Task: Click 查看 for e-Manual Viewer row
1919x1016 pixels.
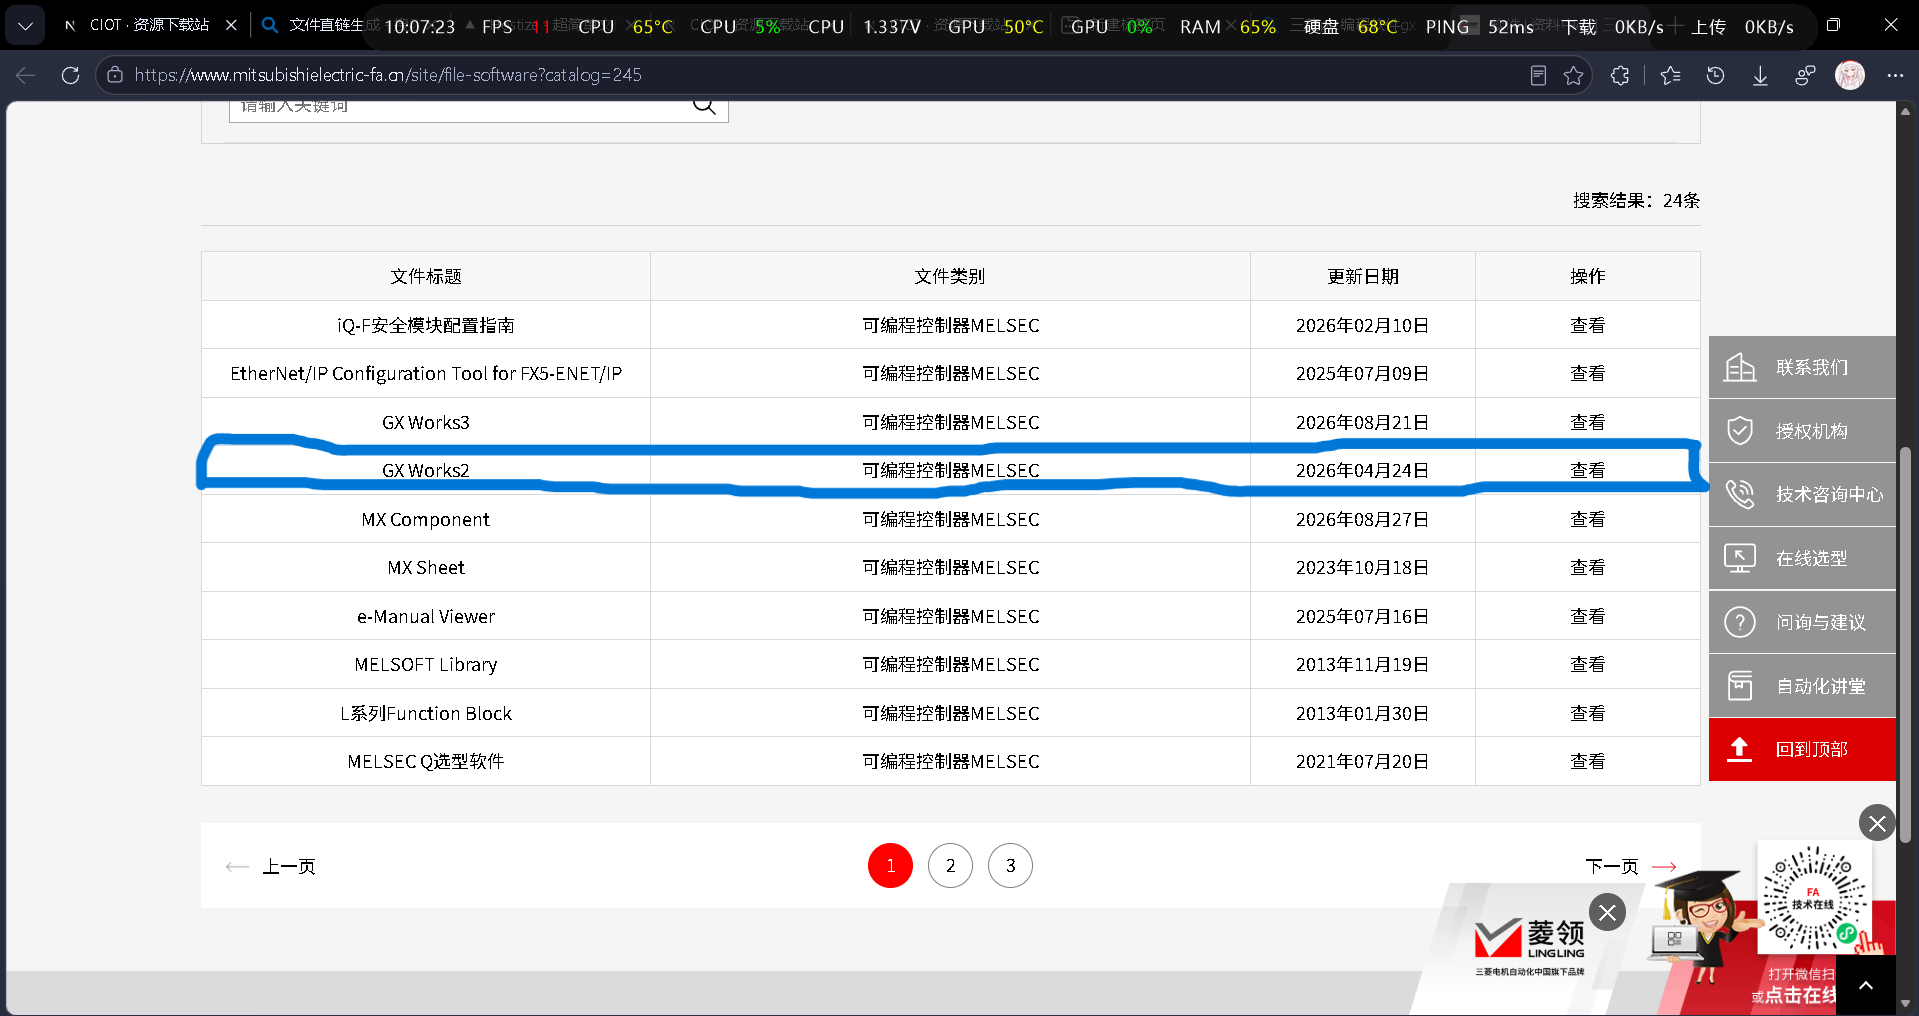Action: 1587,616
